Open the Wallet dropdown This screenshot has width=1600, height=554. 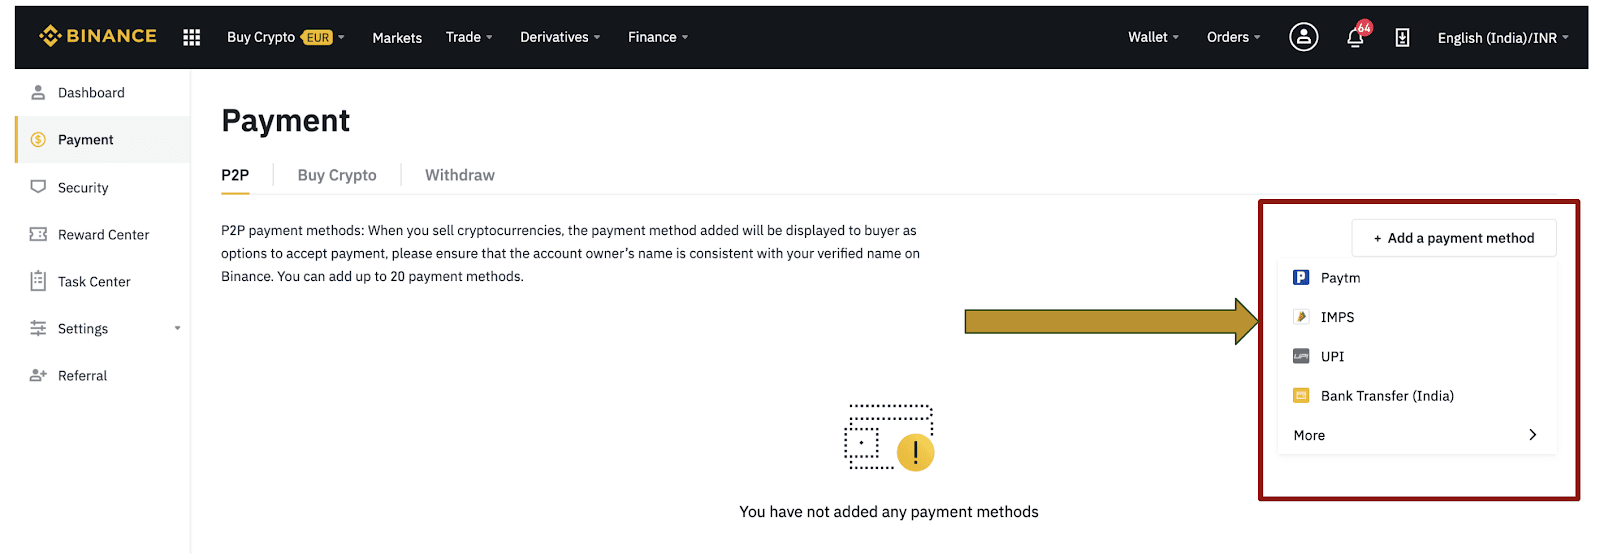[x=1153, y=37]
